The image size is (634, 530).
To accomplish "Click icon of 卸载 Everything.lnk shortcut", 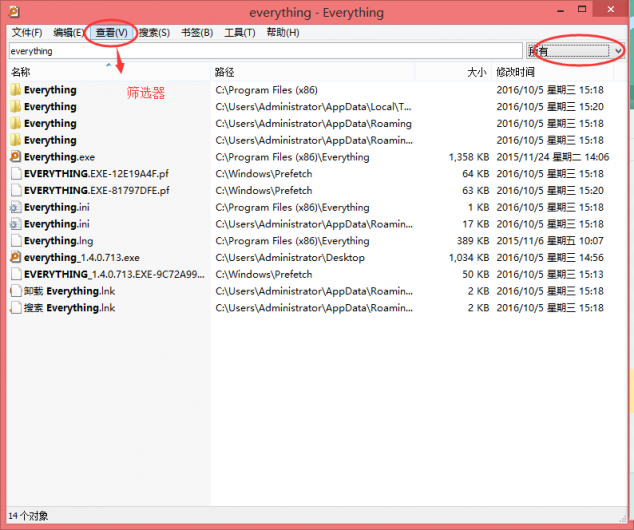I will pos(16,291).
